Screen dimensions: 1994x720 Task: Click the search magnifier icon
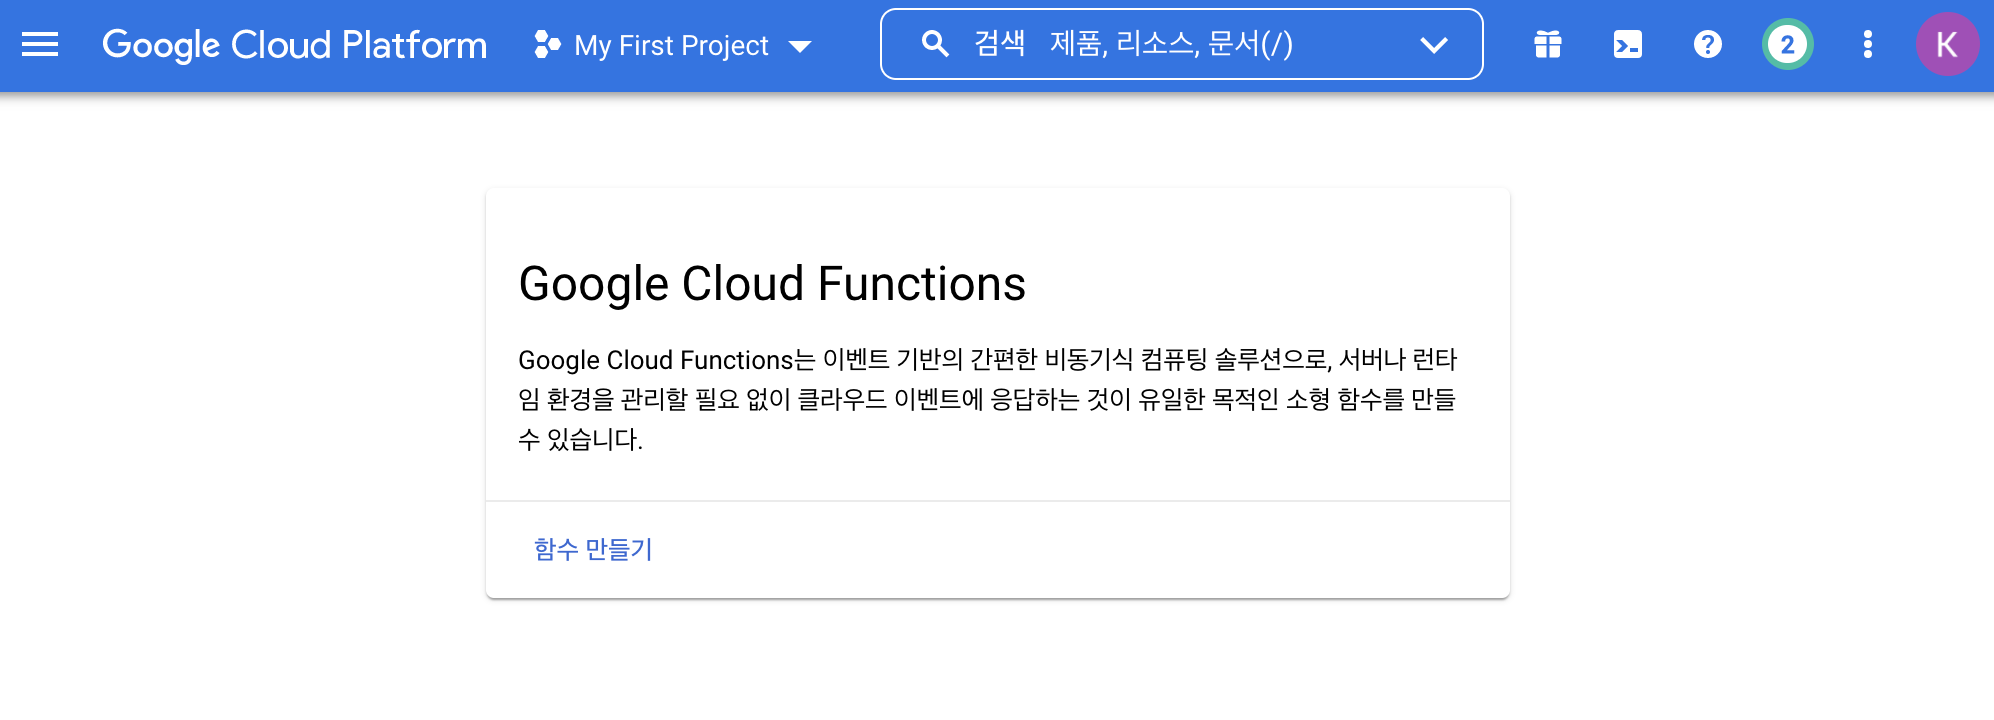[x=935, y=44]
